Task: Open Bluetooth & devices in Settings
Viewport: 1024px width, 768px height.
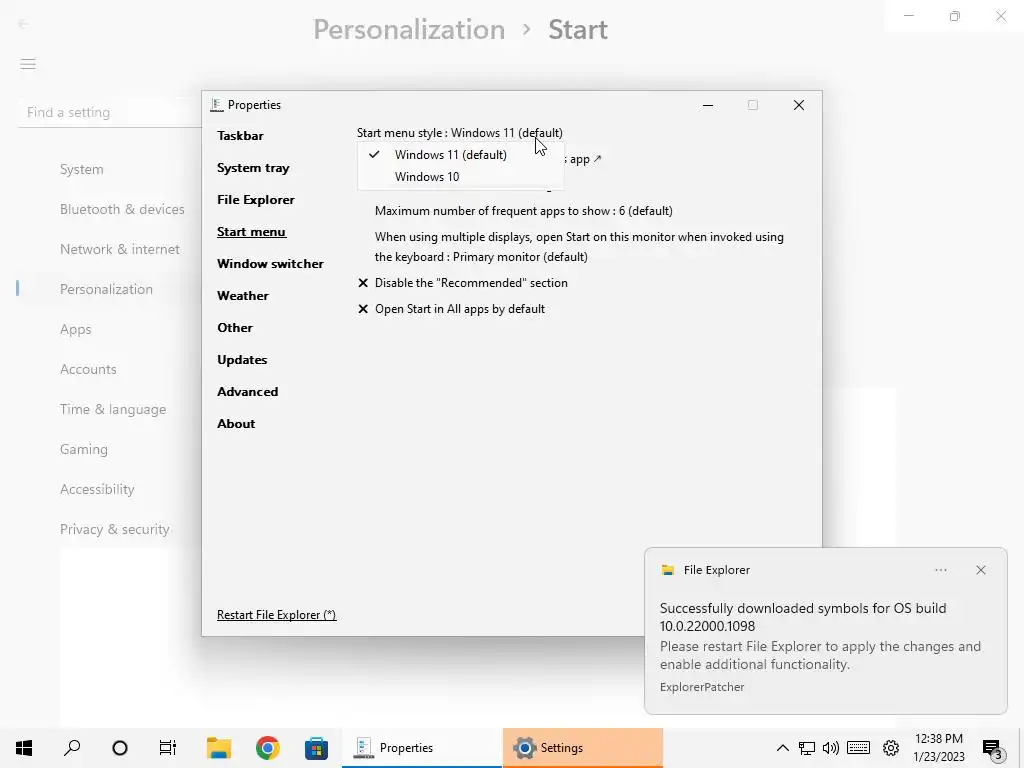Action: coord(122,210)
